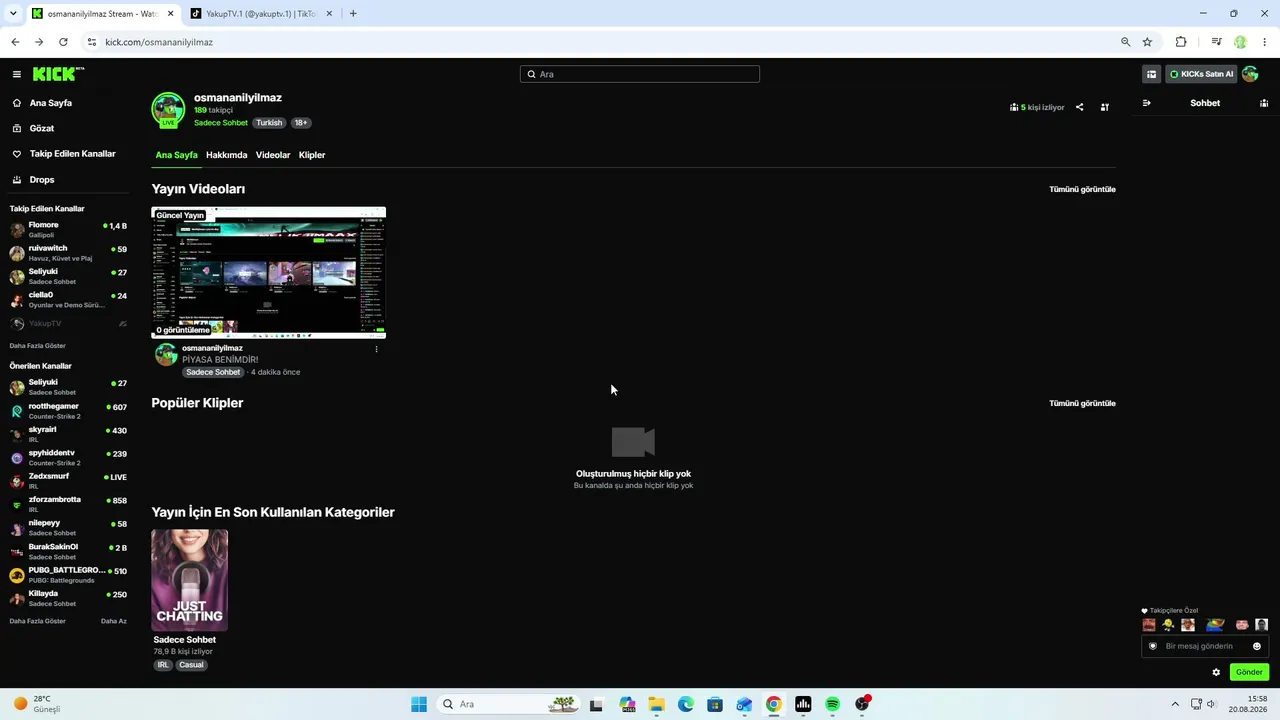
Task: Click the PİYASA BENİMDİR! stream title
Action: tap(220, 360)
